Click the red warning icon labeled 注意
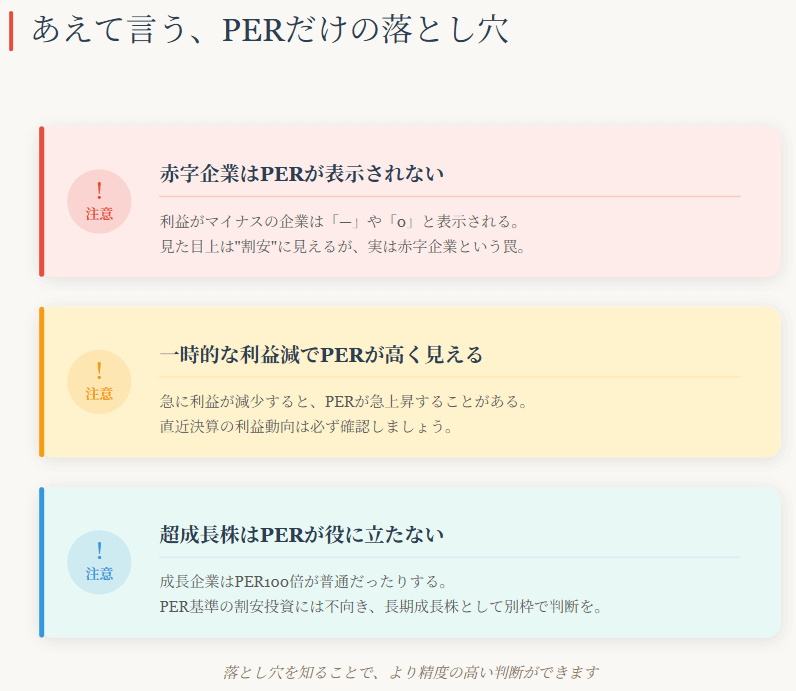 (x=99, y=201)
